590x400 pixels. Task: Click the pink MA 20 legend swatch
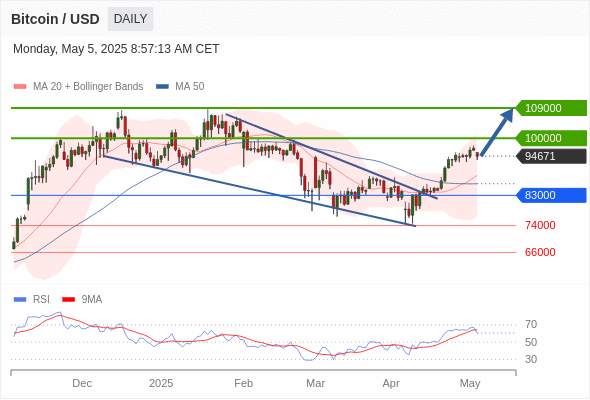20,87
